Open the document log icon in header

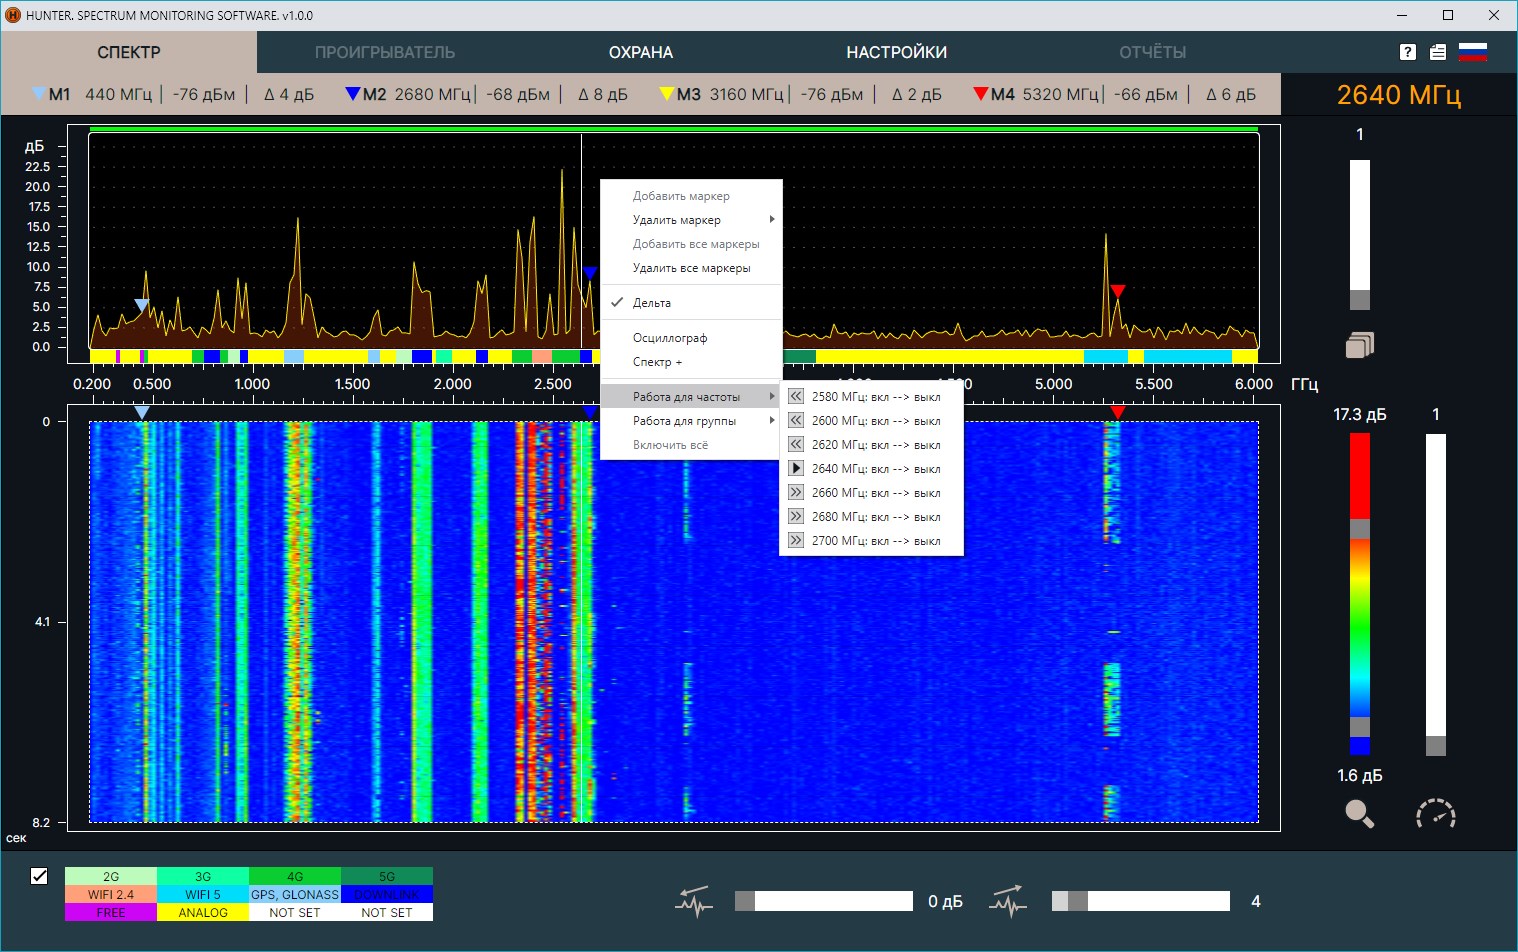click(1438, 53)
